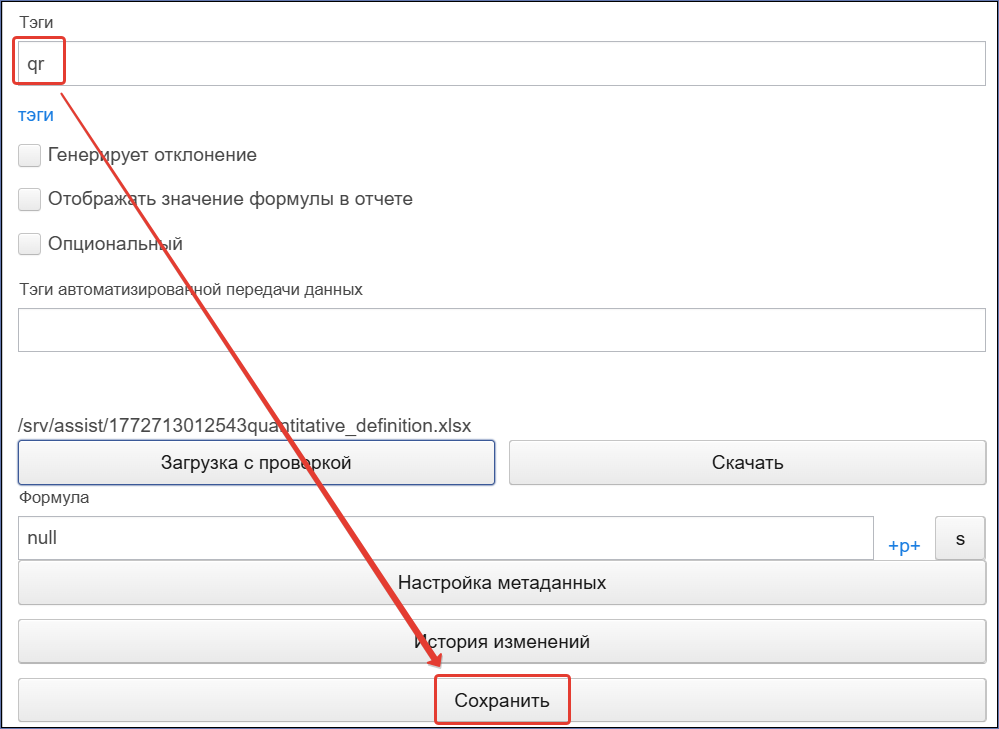This screenshot has width=999, height=729.
Task: Click the +p+ link beside the formula
Action: pos(904,545)
